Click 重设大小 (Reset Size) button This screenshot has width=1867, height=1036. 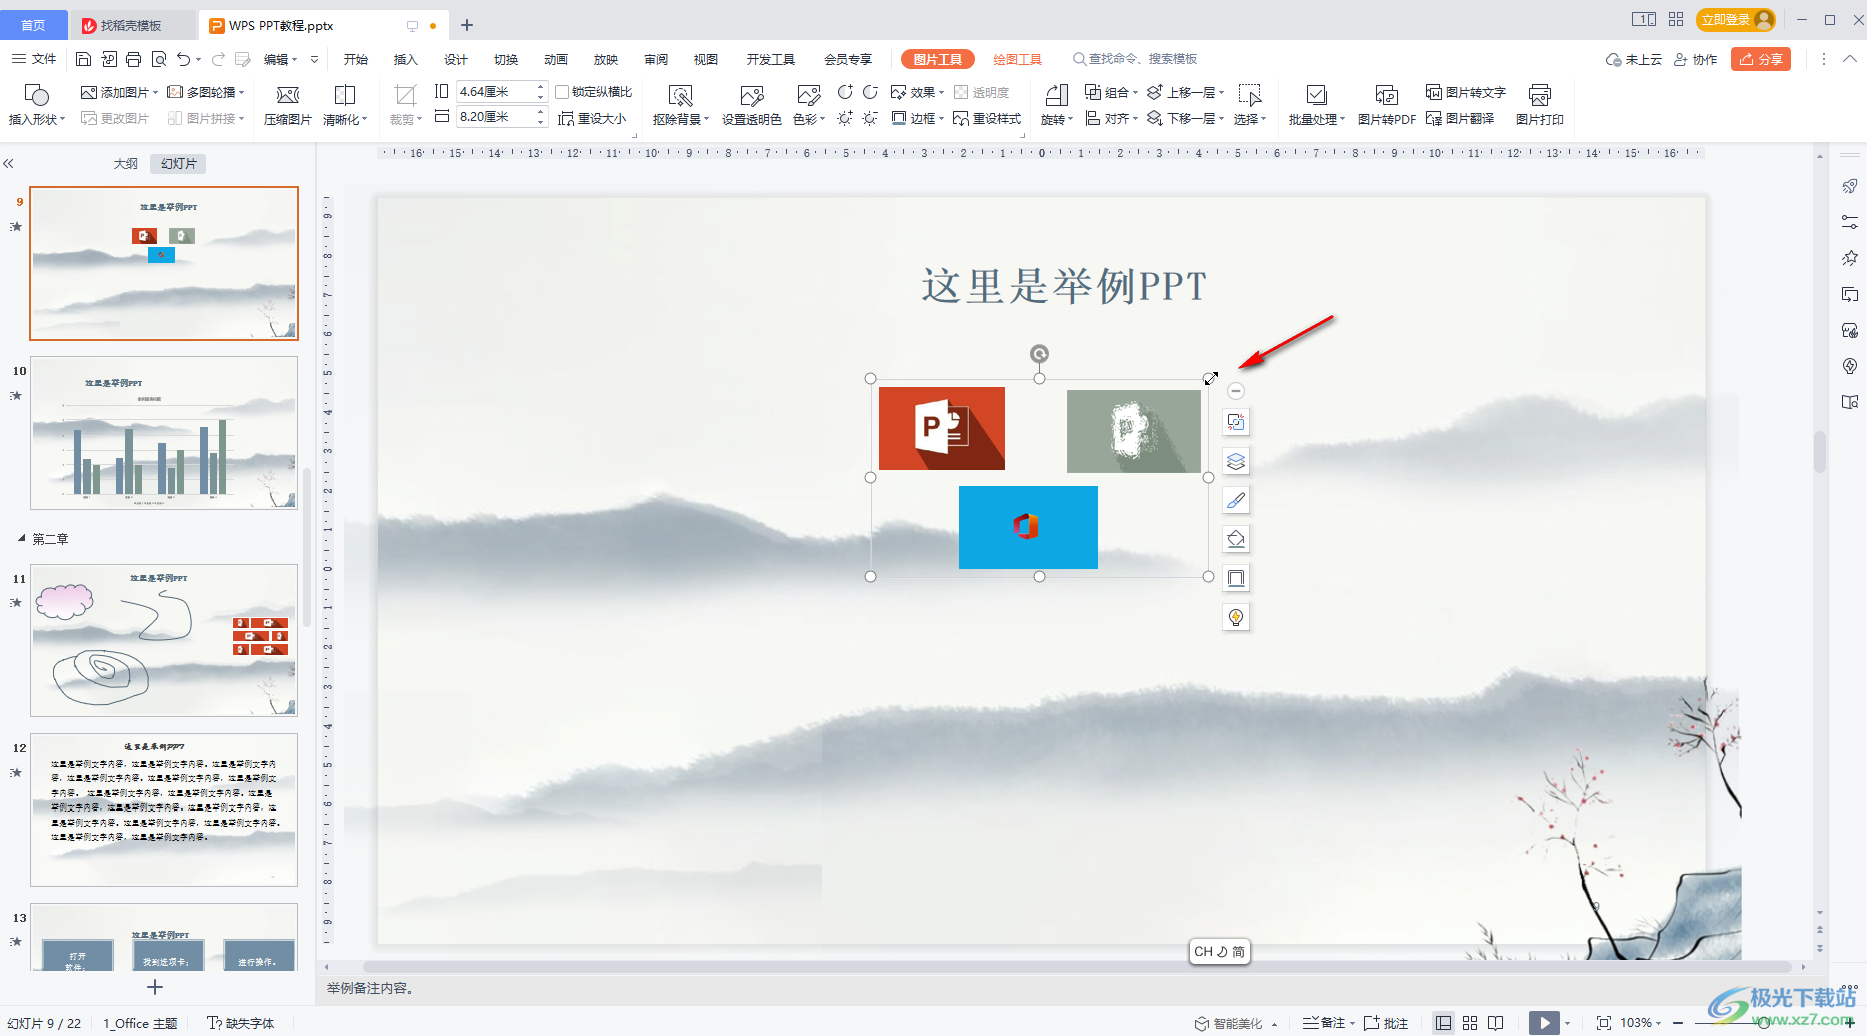[x=592, y=118]
